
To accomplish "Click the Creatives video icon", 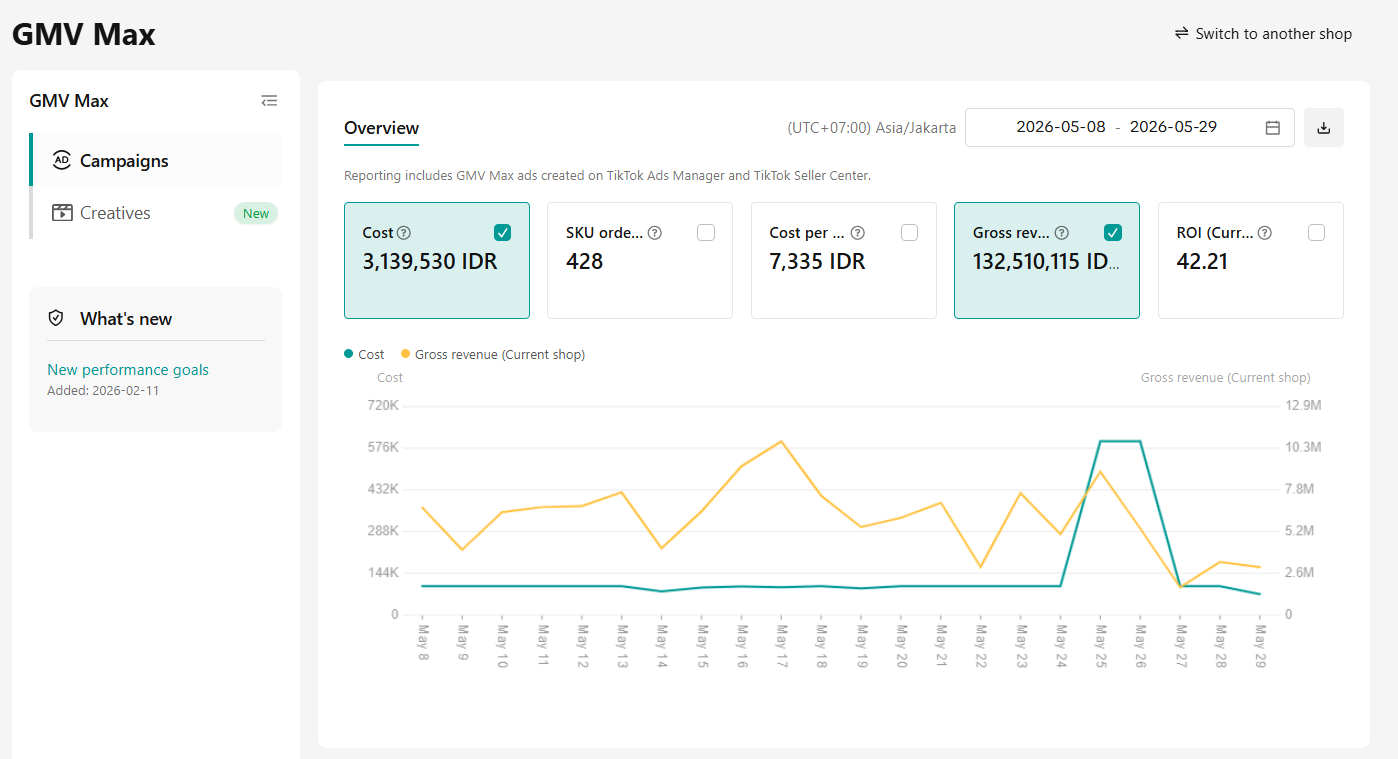I will (62, 212).
